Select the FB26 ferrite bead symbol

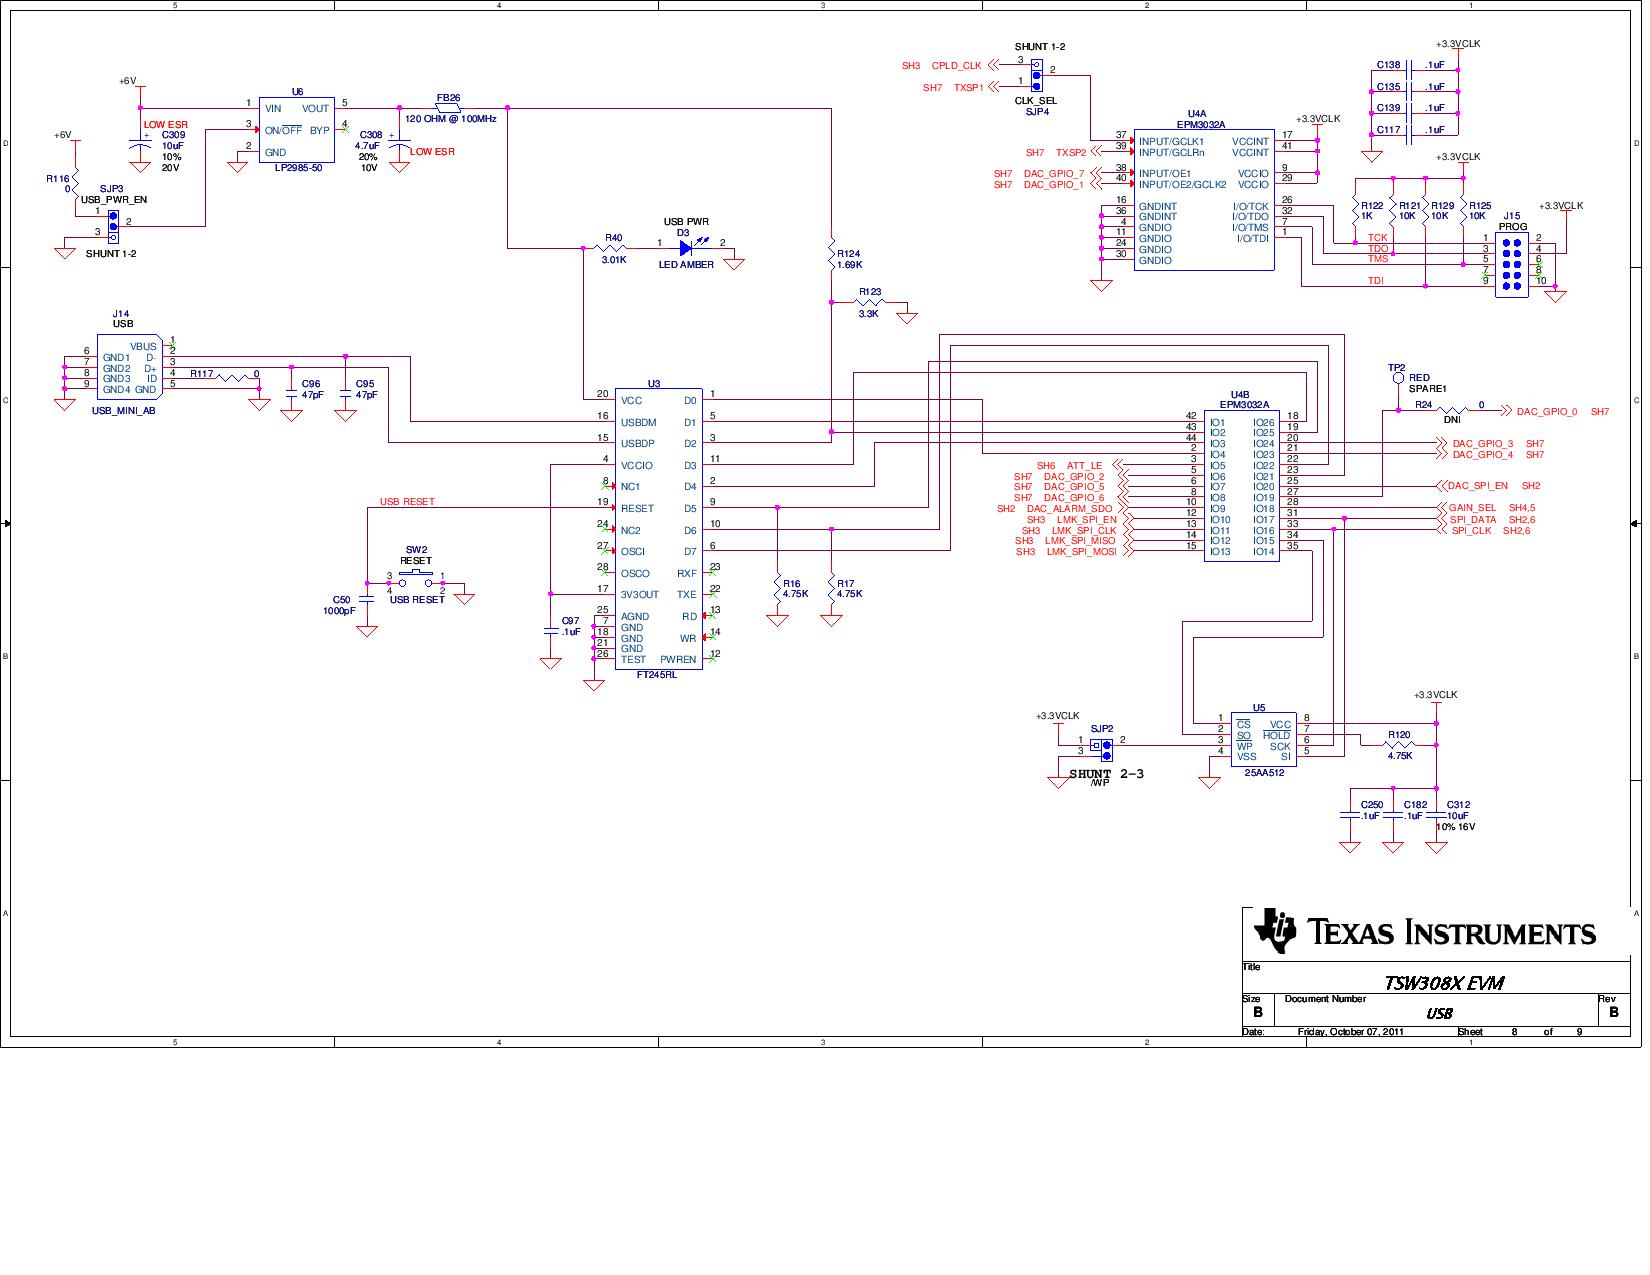click(x=448, y=107)
